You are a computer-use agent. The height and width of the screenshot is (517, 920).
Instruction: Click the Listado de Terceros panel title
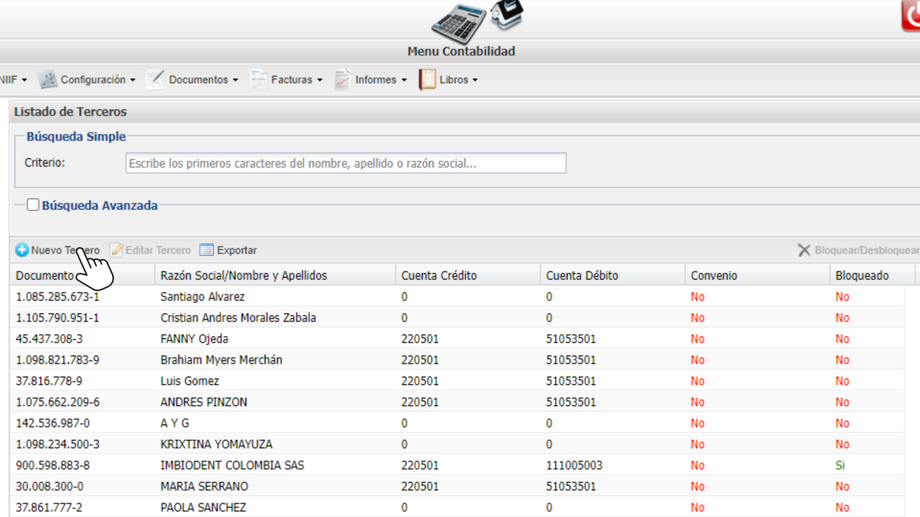pos(70,111)
